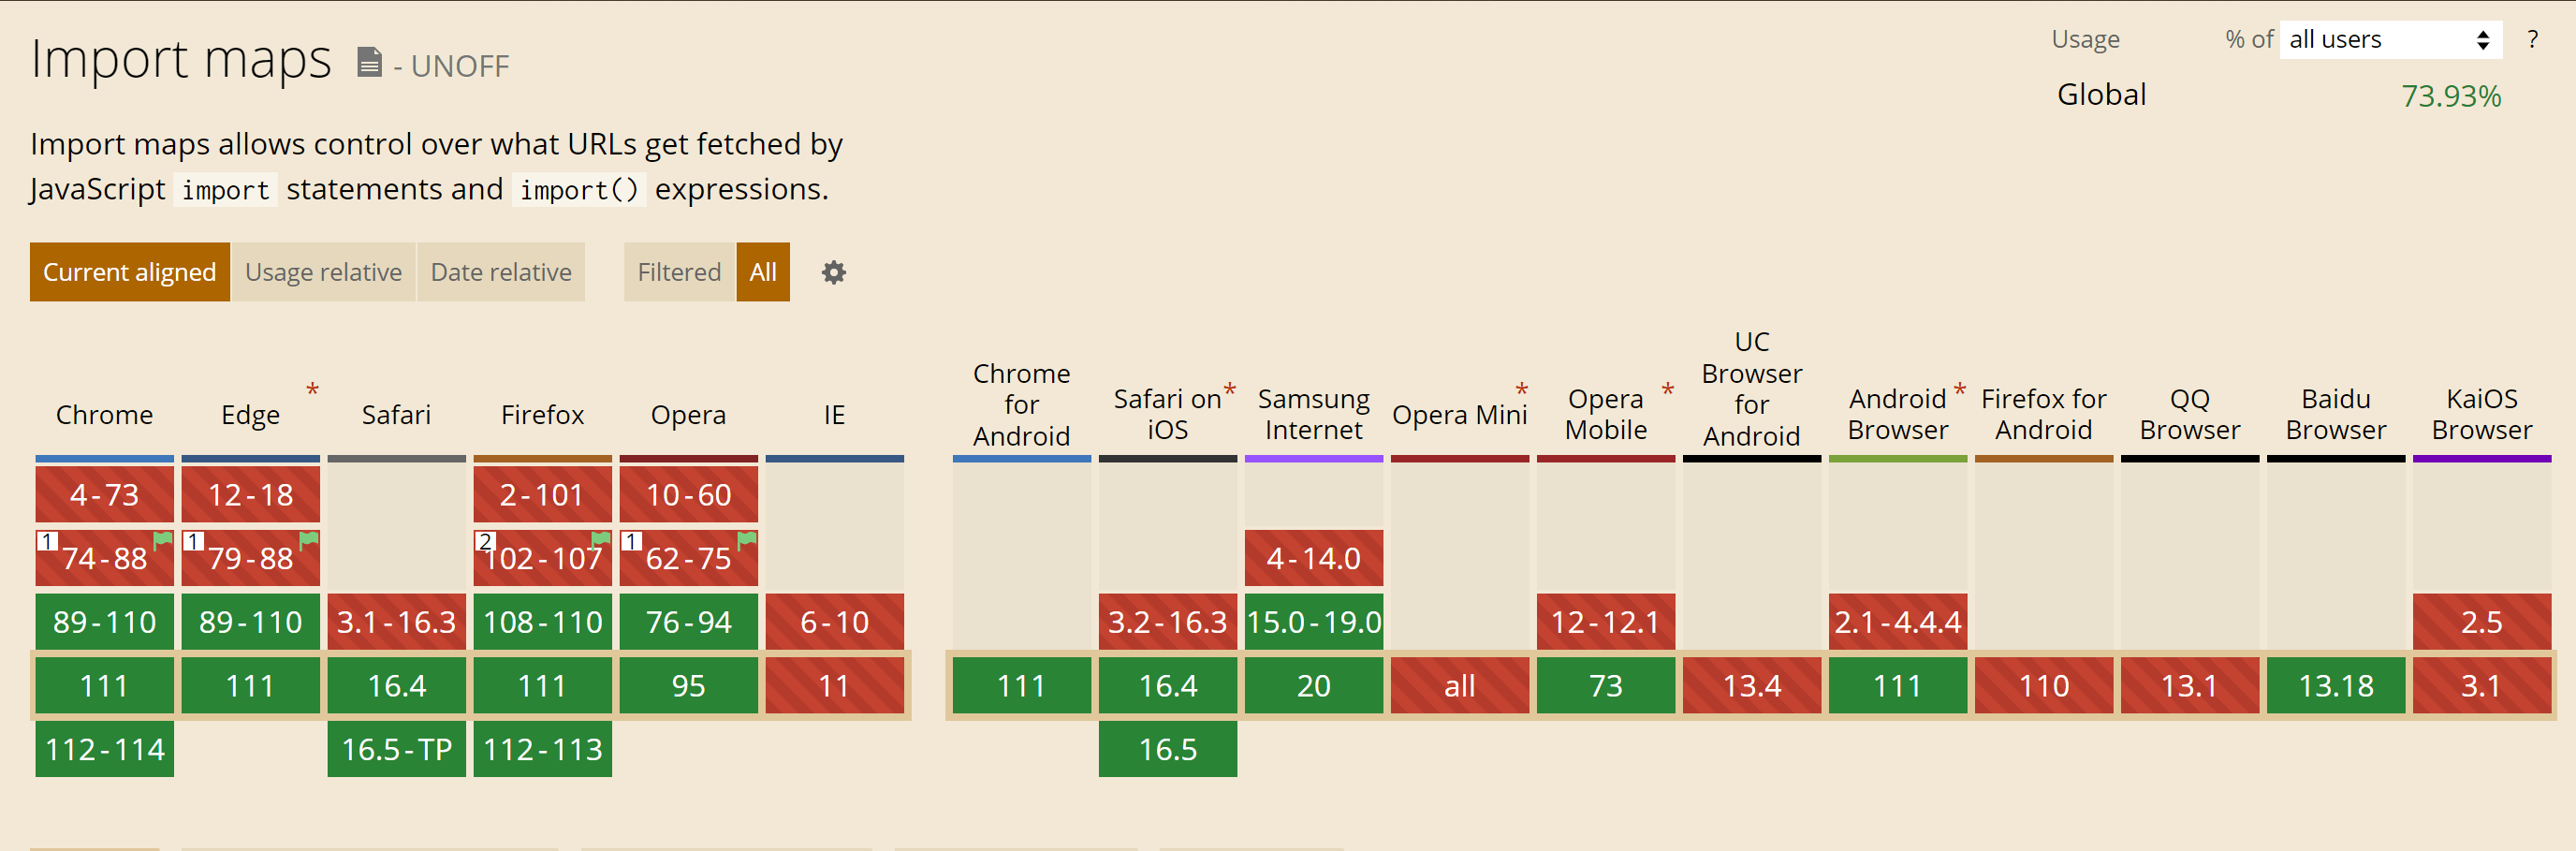Click the spec document icon beside title
This screenshot has height=851, width=2576.
click(x=369, y=62)
